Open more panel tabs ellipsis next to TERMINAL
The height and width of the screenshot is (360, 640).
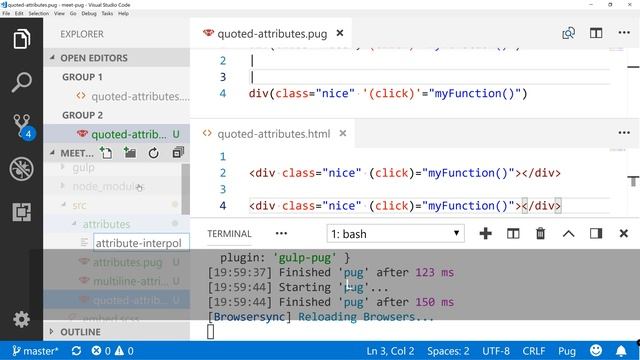[281, 233]
